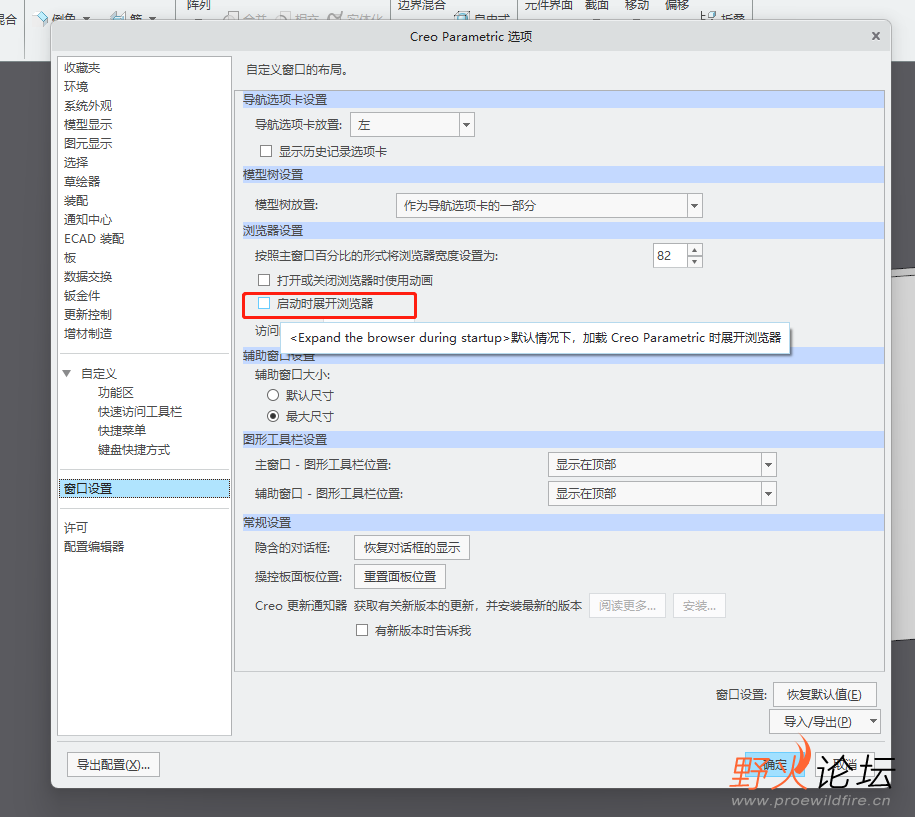This screenshot has height=817, width=915.
Task: Collapse the 自定义 tree node
Action: 67,373
